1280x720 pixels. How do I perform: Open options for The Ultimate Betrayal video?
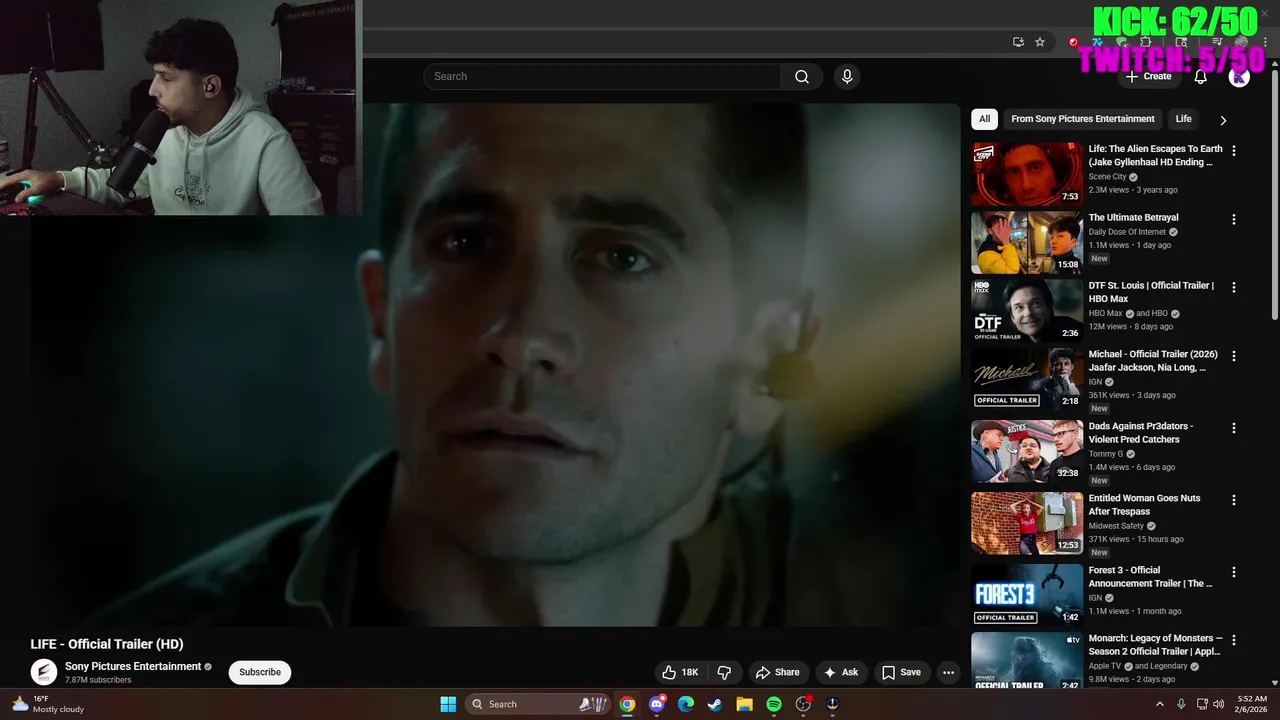pyautogui.click(x=1234, y=219)
